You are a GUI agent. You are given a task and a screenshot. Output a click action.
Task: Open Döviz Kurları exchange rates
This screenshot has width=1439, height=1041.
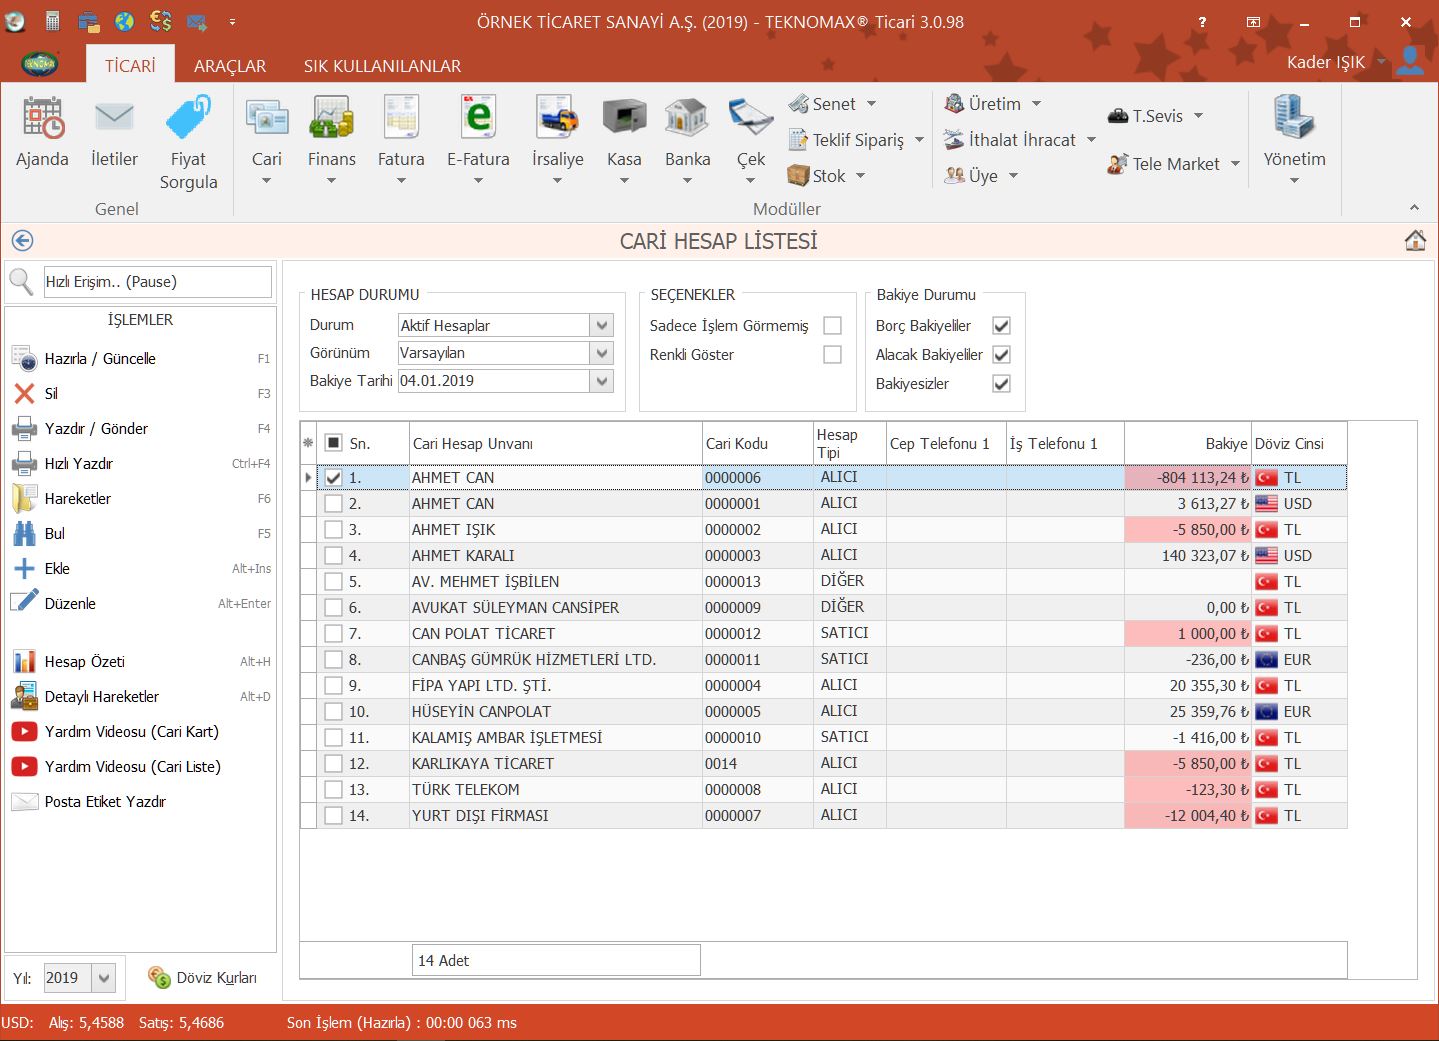(x=203, y=978)
